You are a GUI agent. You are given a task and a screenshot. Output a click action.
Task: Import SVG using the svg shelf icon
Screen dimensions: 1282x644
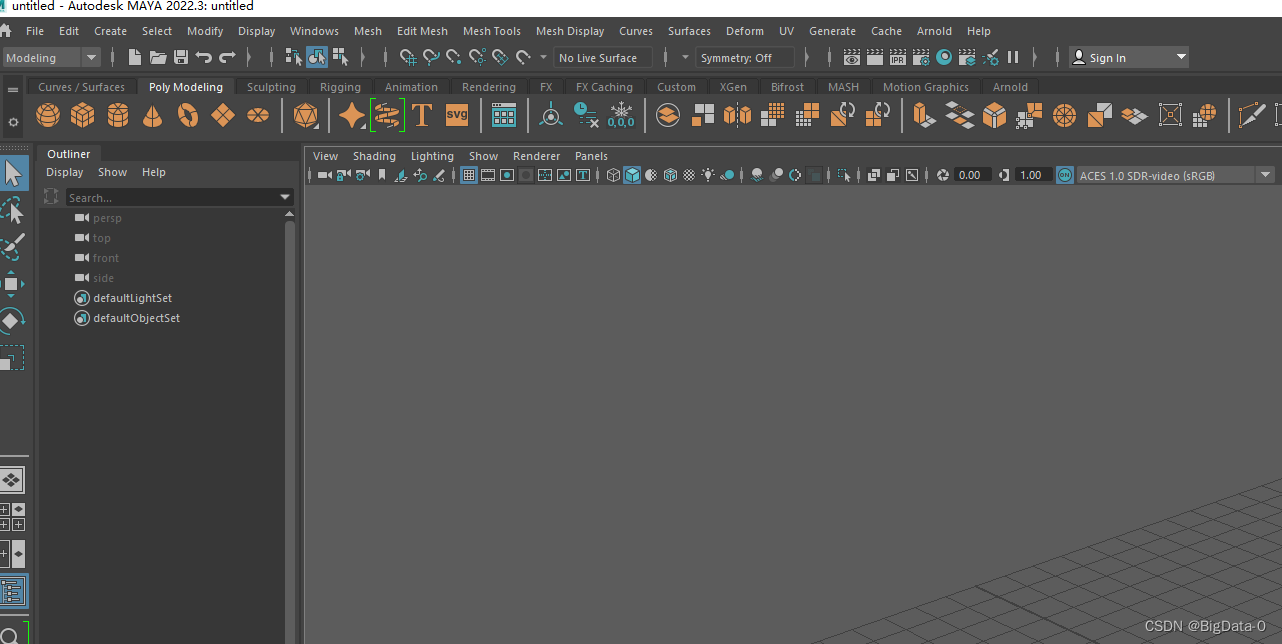coord(457,115)
